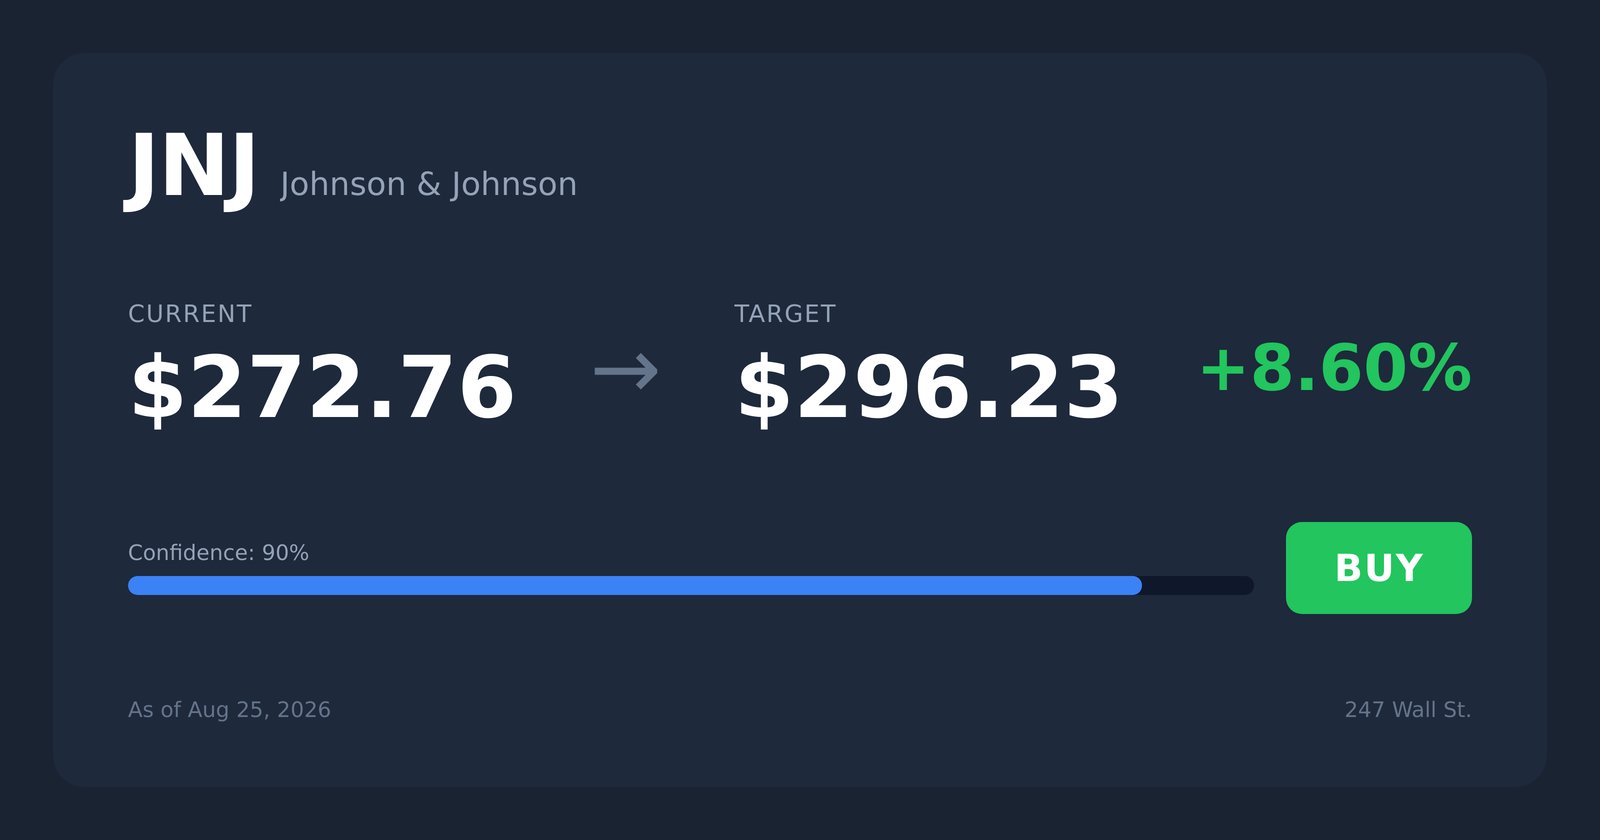Open the 247 Wall St. source credit
This screenshot has width=1600, height=840.
[1408, 710]
